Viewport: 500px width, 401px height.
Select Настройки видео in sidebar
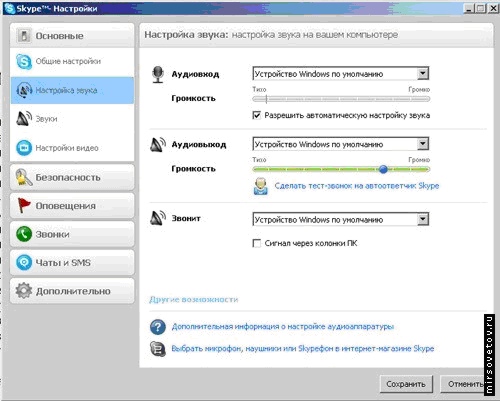point(72,147)
